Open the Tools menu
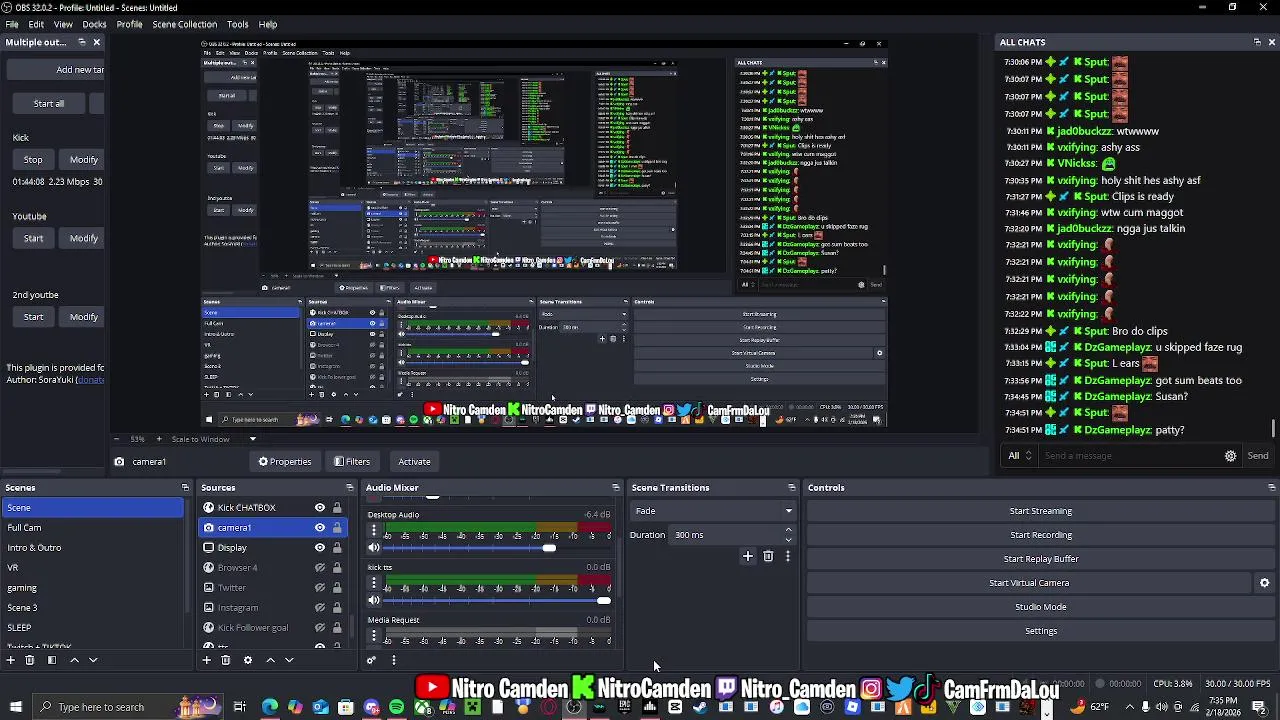The width and height of the screenshot is (1280, 720). pos(237,24)
